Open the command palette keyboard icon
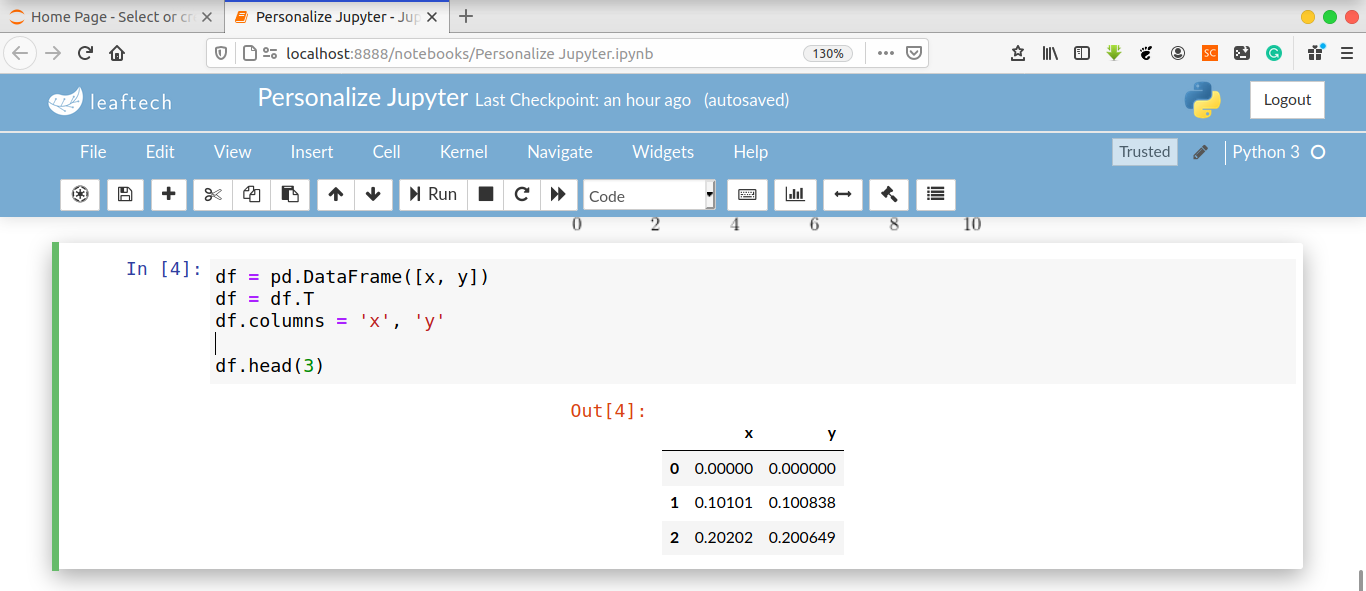 click(x=747, y=195)
